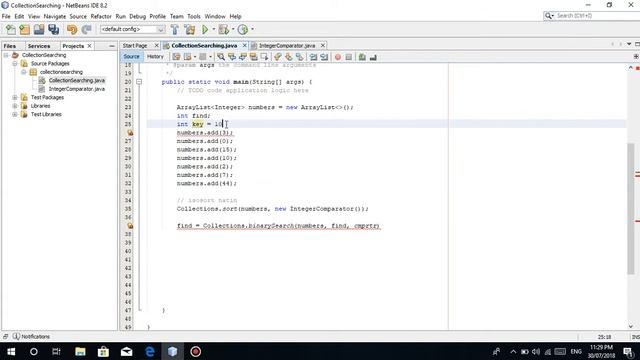
Task: Switch to the Start Page tab
Action: 135,46
